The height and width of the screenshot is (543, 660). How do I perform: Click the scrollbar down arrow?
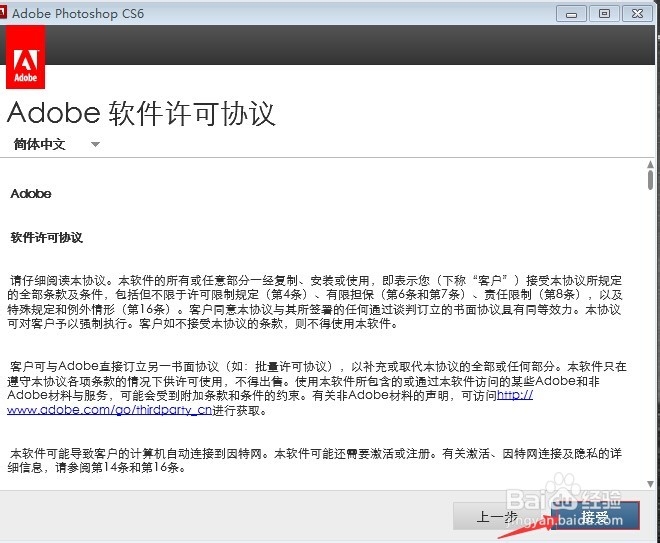[650, 484]
